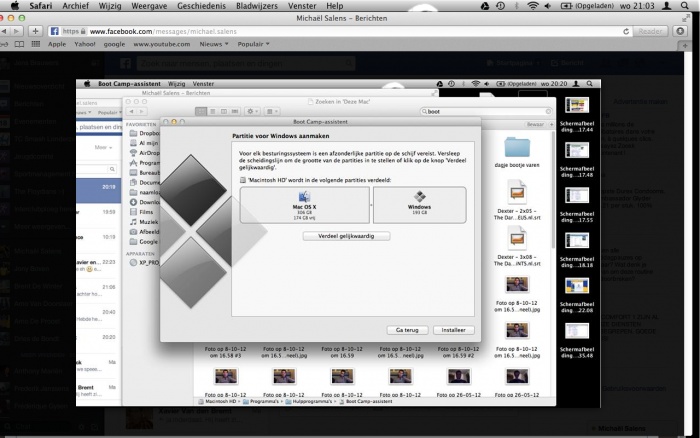Open the Help menu

(334, 6)
